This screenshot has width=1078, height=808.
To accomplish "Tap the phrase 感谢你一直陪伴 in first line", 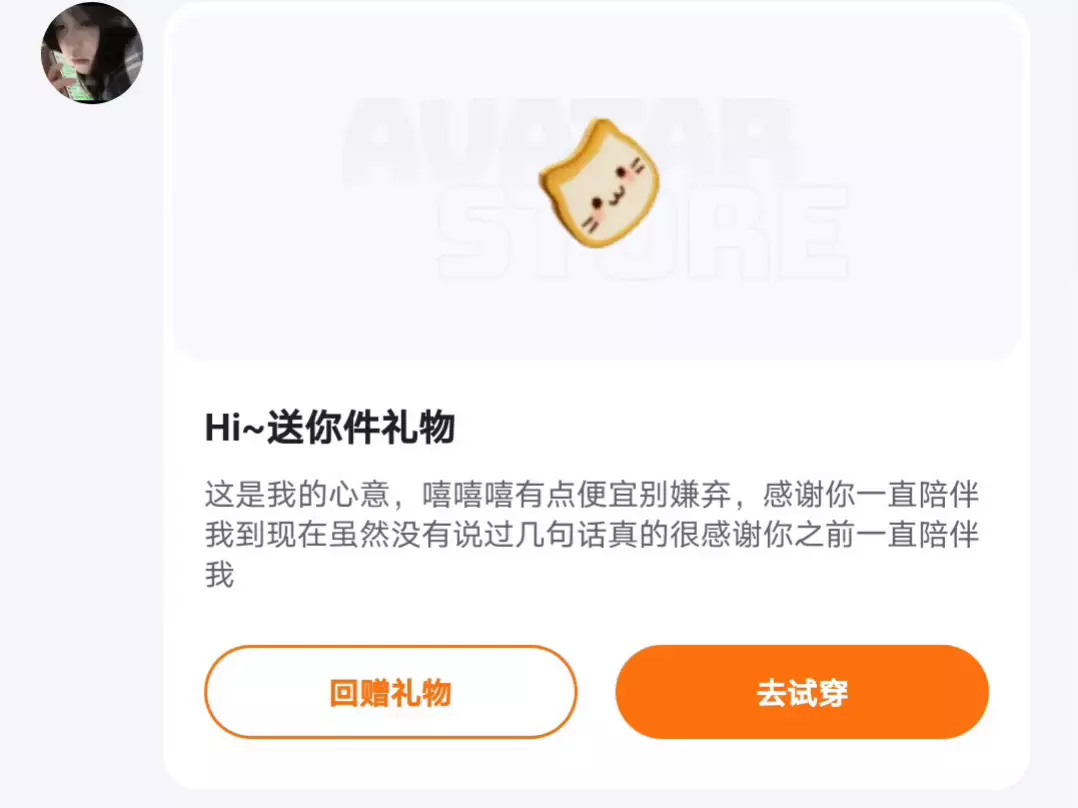I will point(871,494).
